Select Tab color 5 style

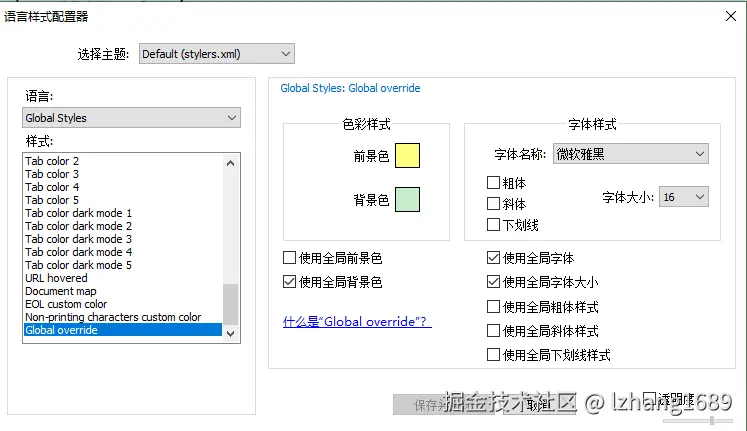tap(123, 200)
